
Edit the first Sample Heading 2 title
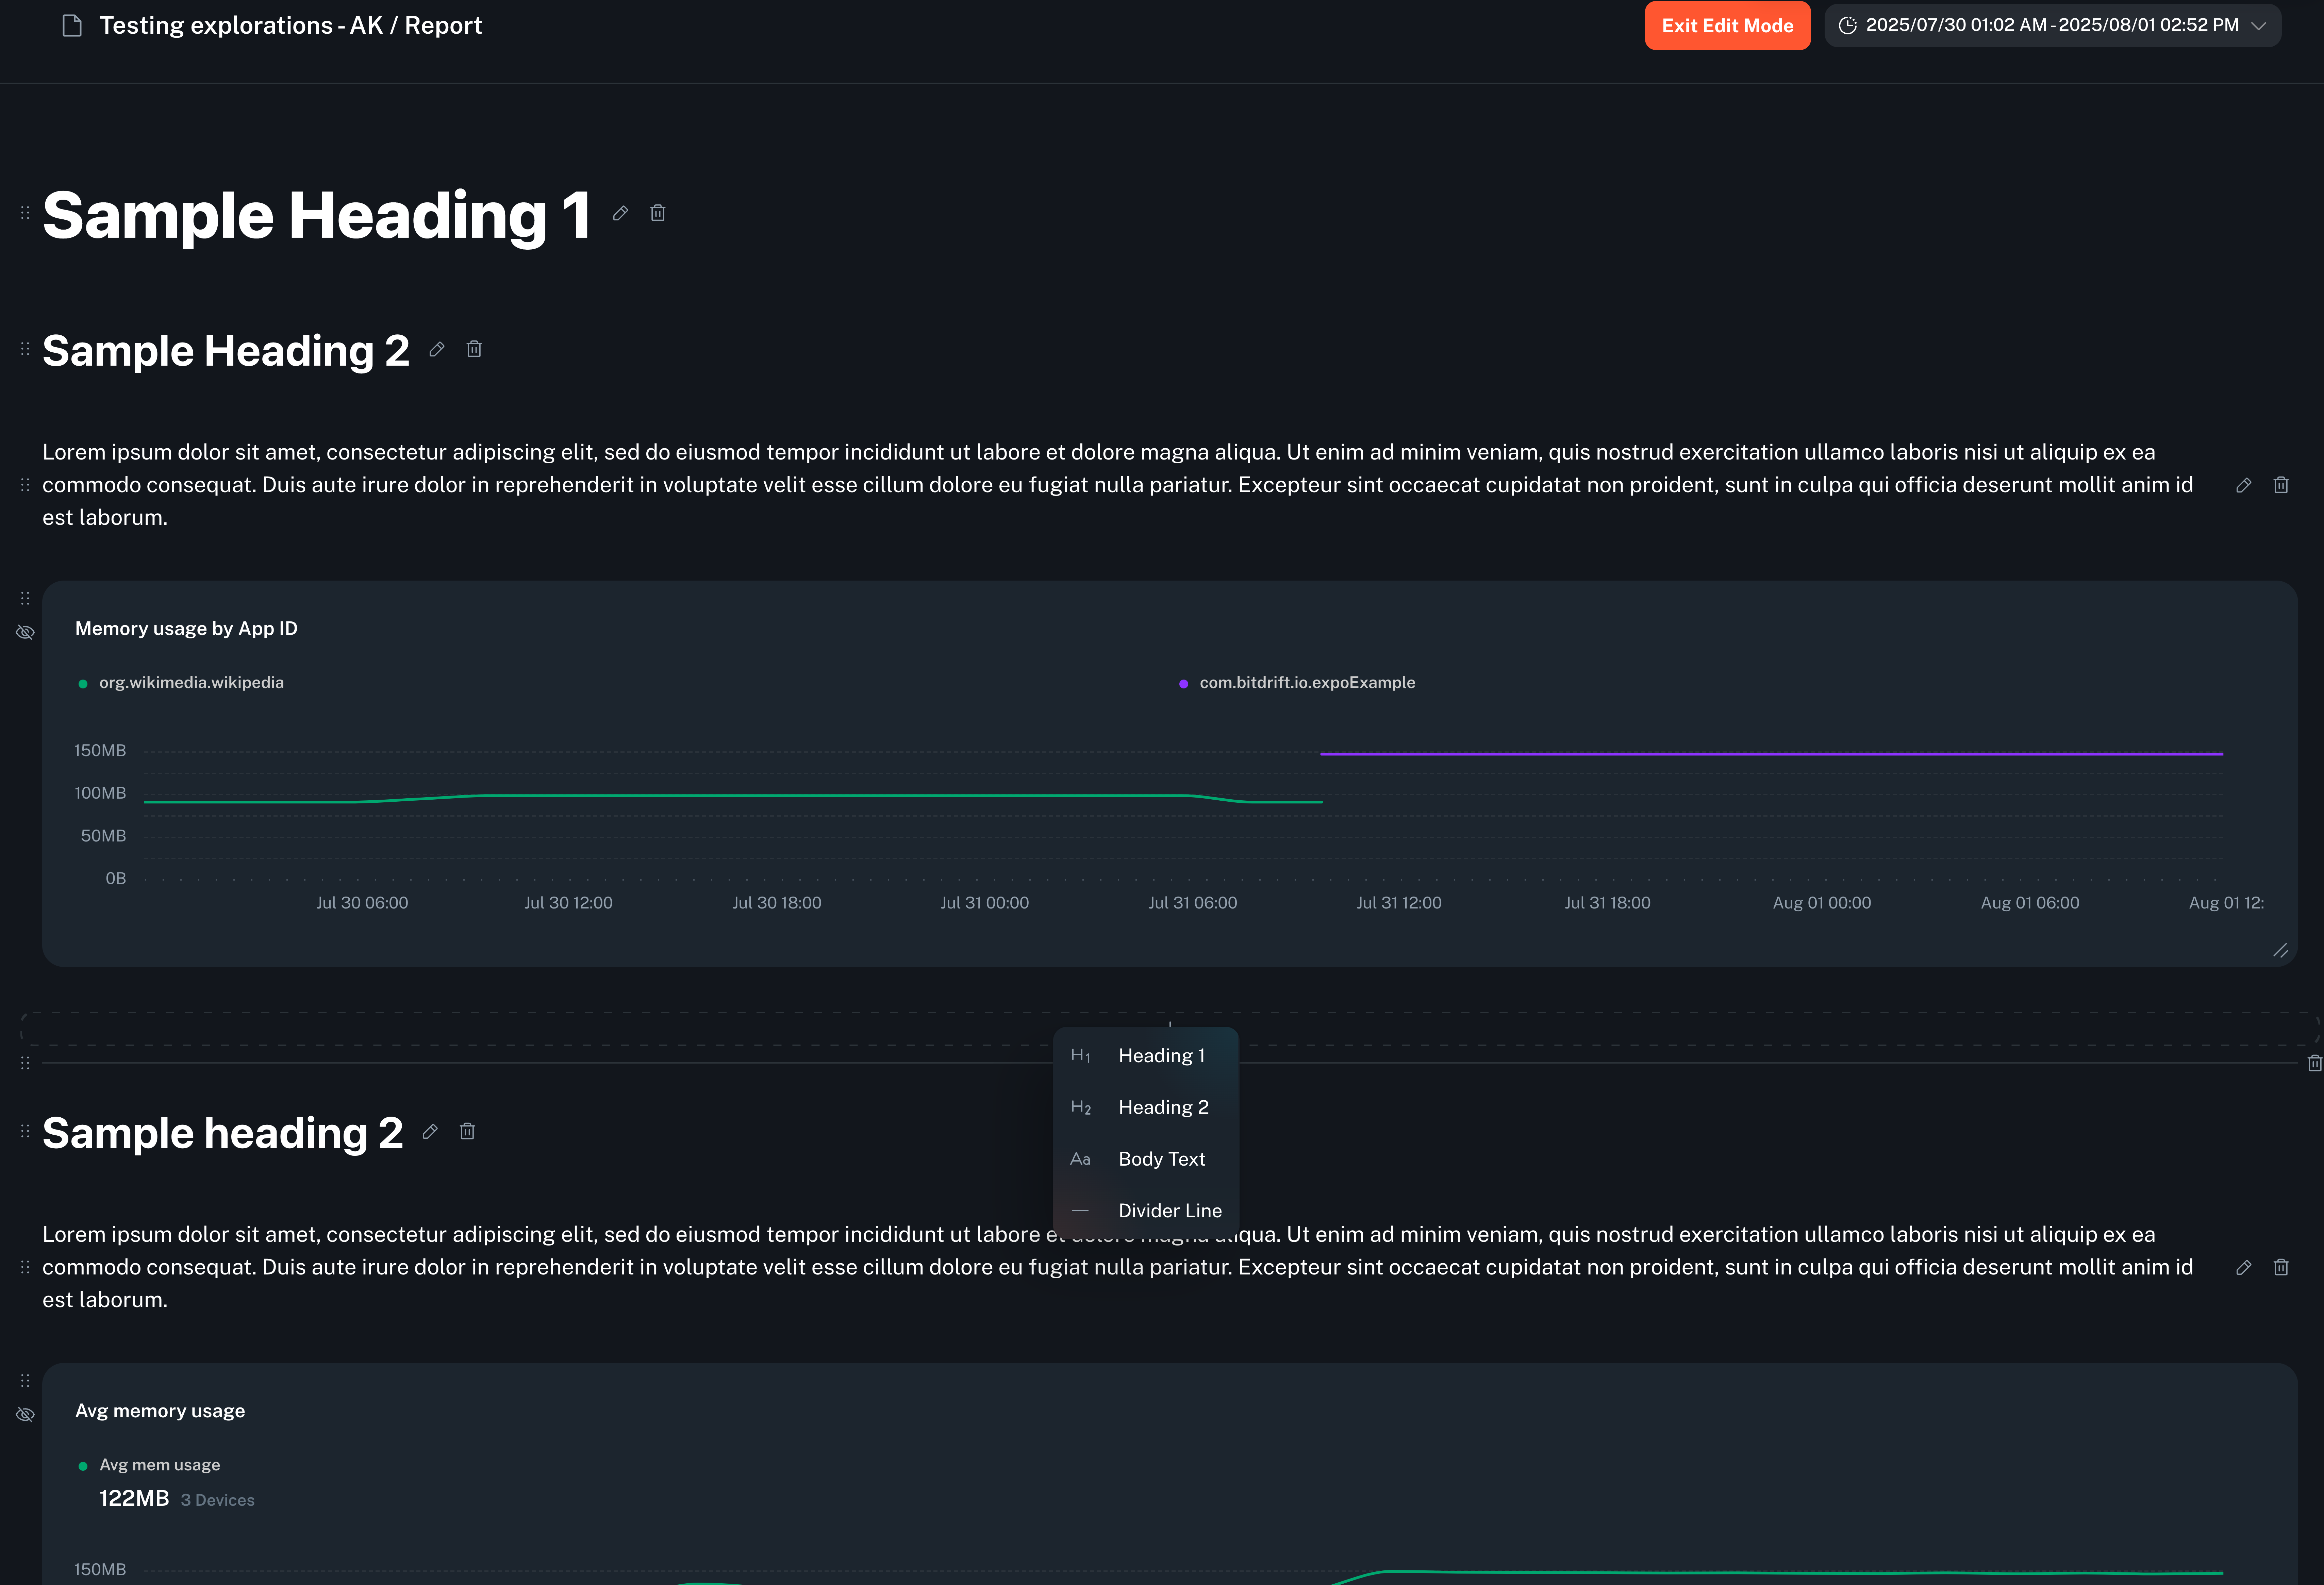point(437,349)
